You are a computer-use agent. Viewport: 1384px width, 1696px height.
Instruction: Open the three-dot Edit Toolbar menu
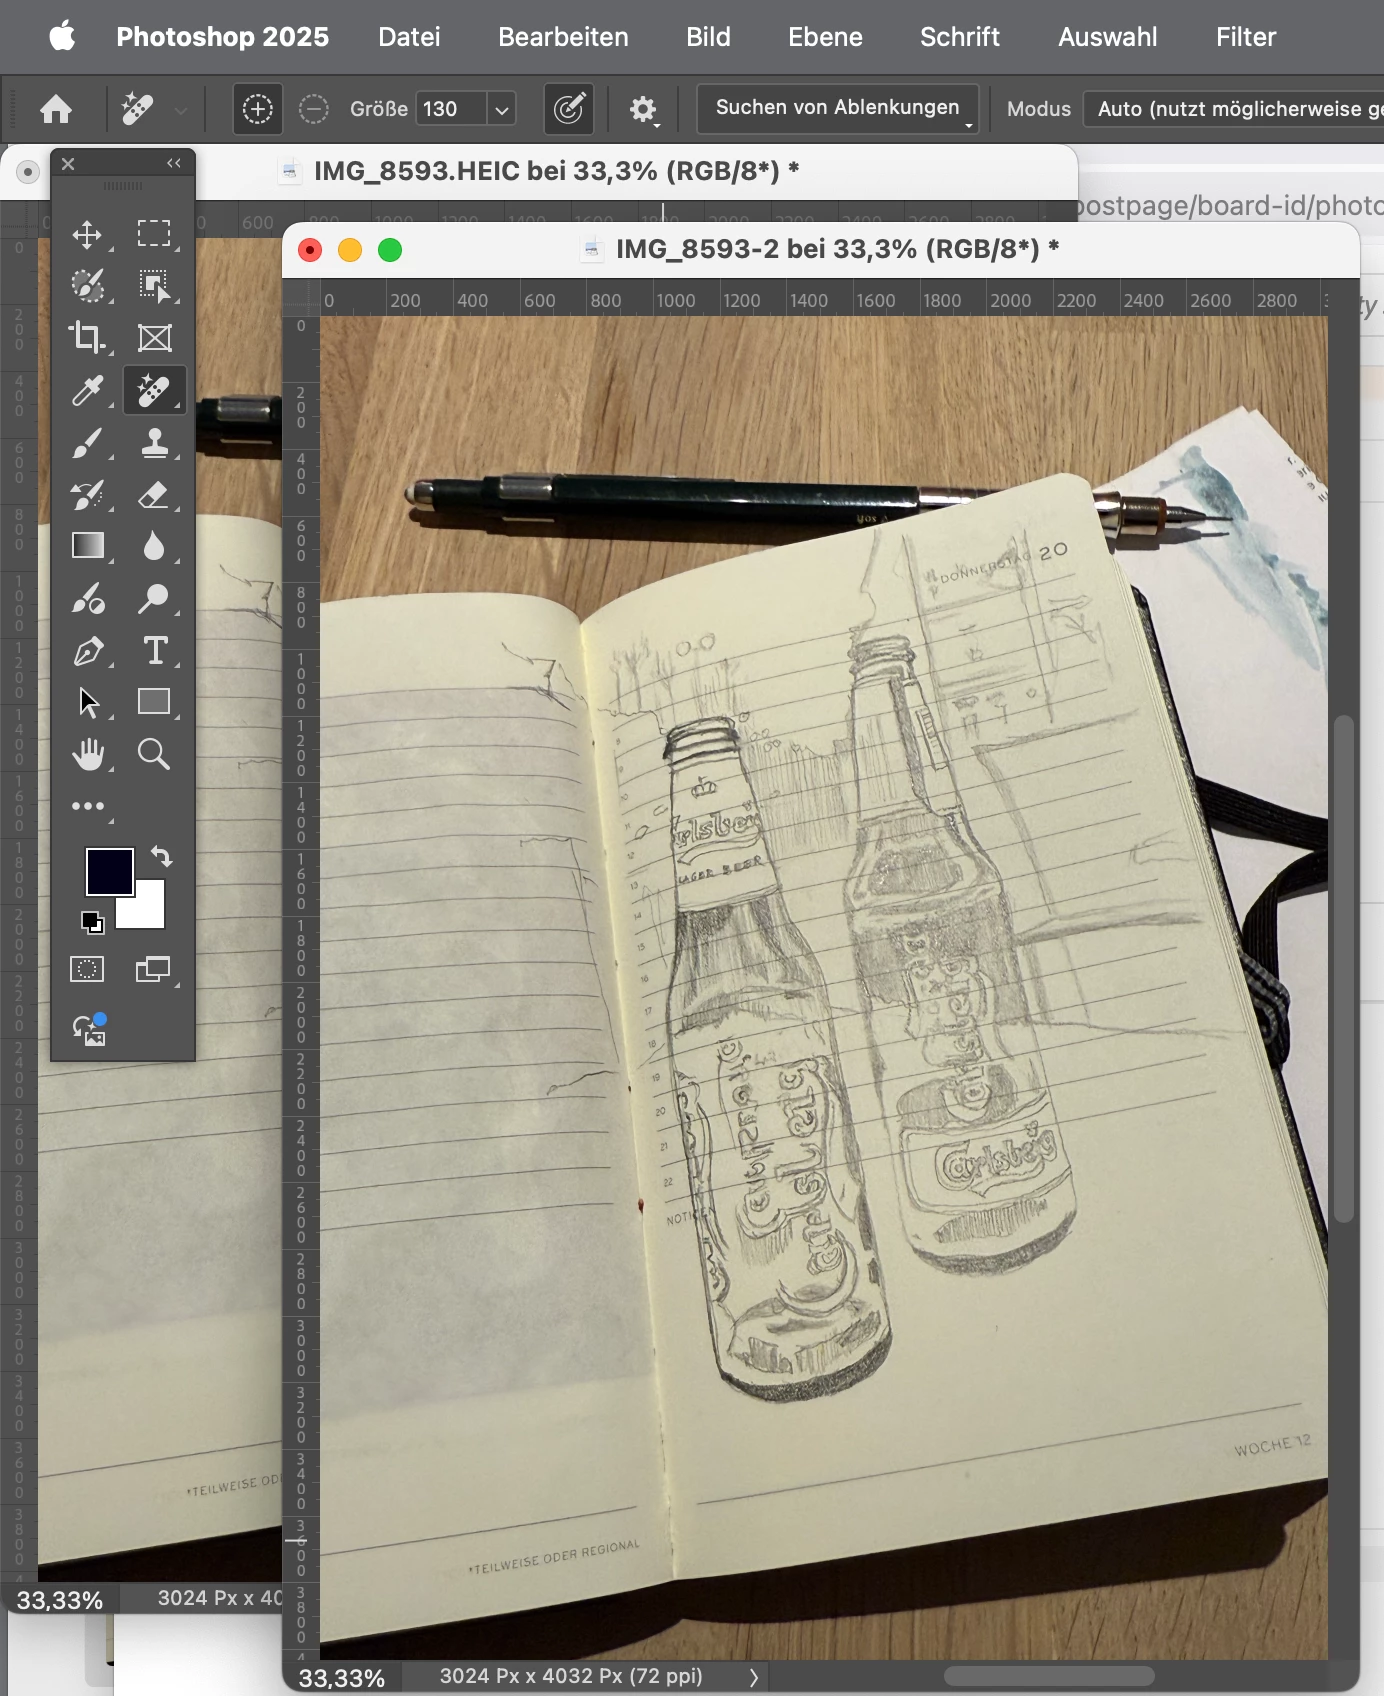tap(87, 806)
